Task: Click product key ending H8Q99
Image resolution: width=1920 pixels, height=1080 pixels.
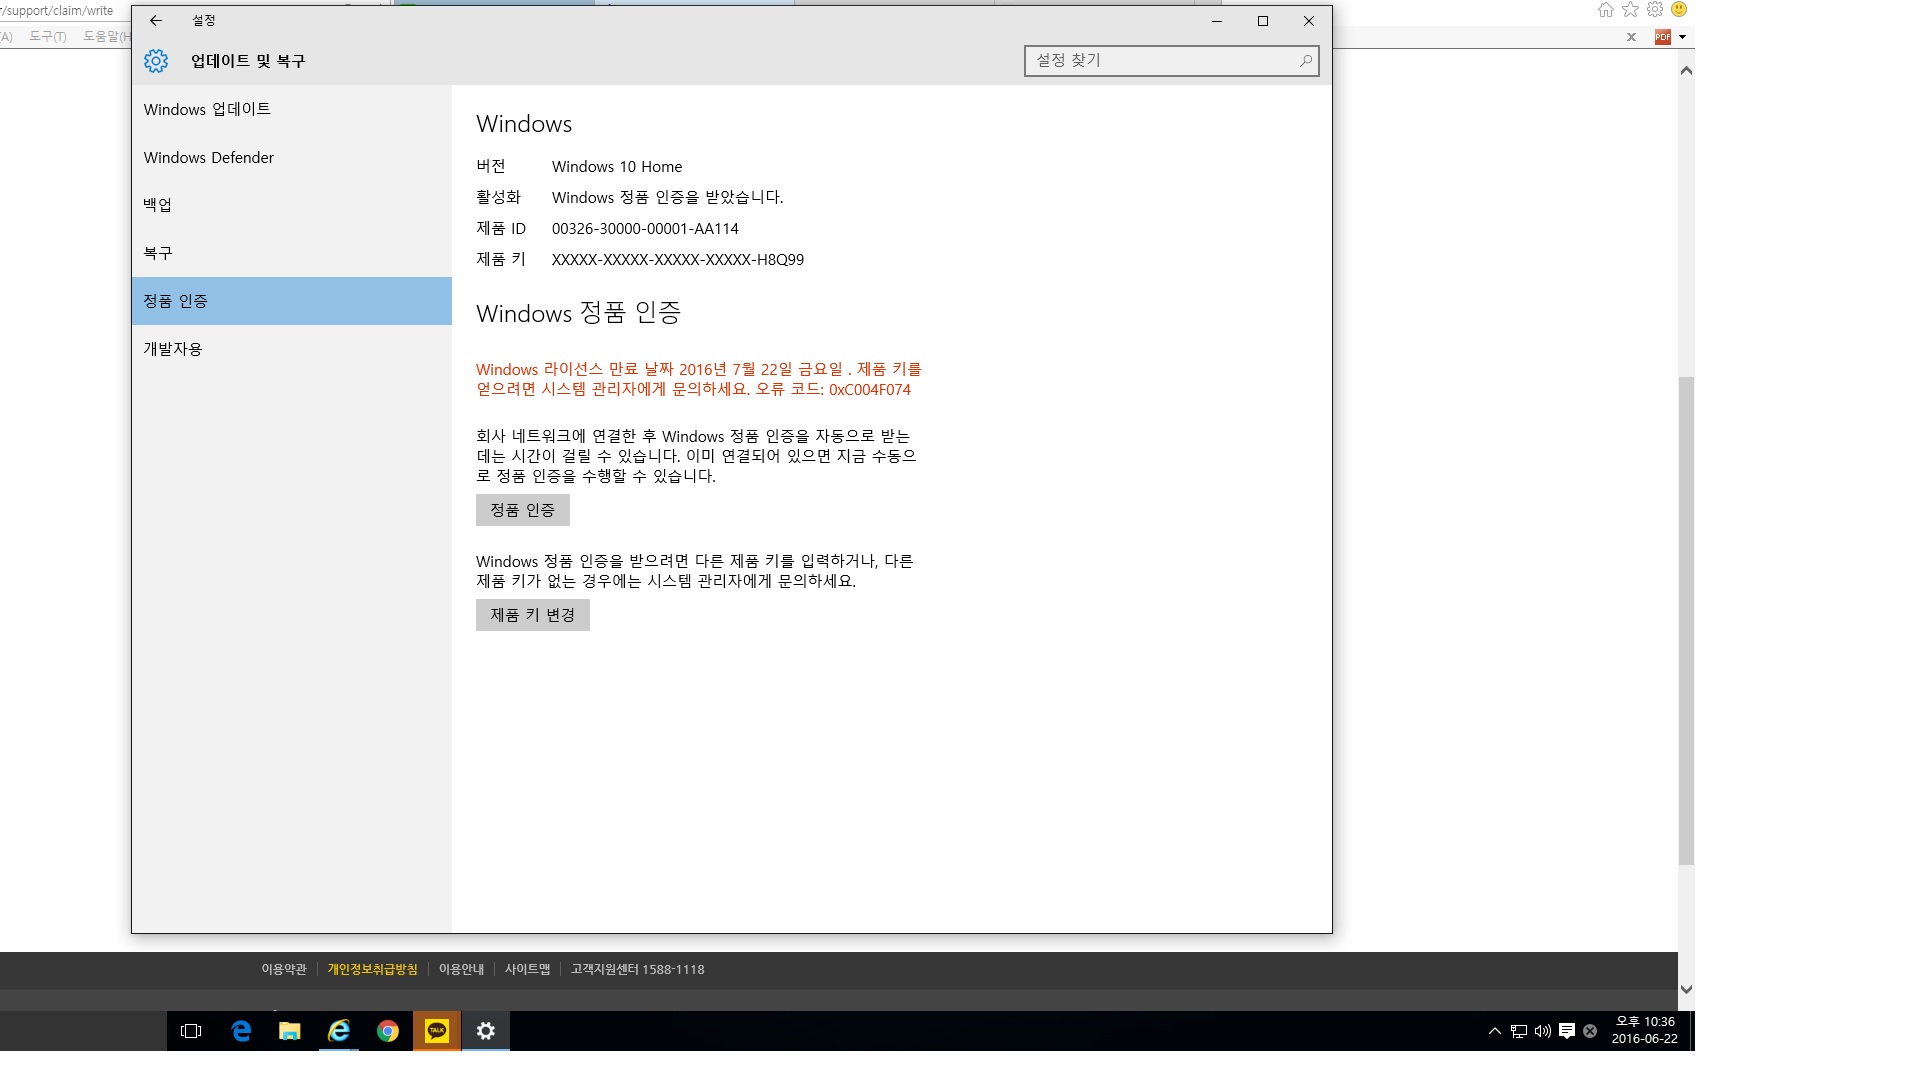Action: pos(678,260)
